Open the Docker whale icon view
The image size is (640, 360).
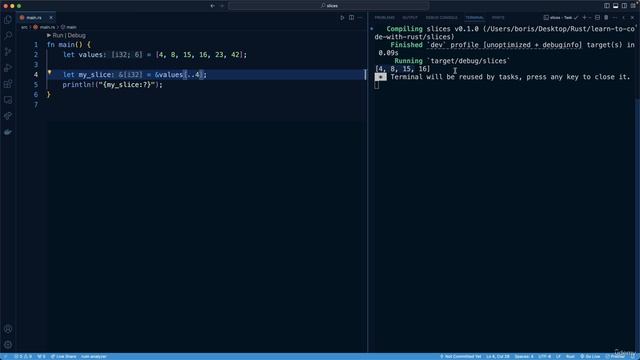point(8,132)
